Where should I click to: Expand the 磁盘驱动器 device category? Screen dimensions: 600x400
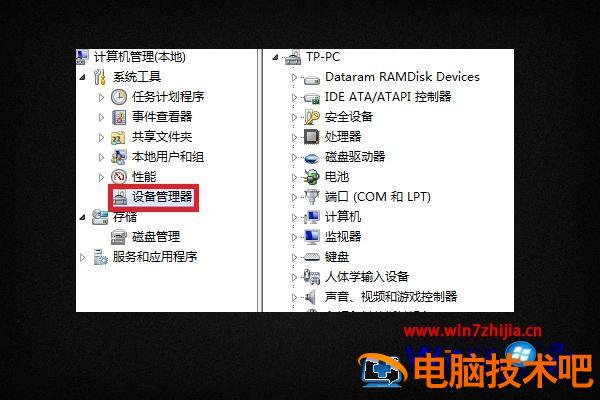pos(294,157)
